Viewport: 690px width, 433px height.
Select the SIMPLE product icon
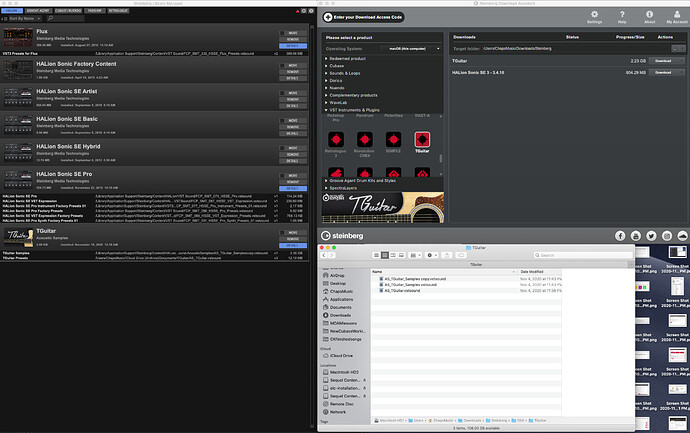(393, 140)
